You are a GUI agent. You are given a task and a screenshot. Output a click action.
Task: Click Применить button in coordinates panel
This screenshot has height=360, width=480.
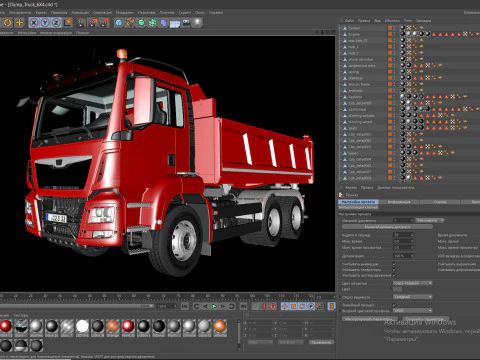[x=321, y=342]
